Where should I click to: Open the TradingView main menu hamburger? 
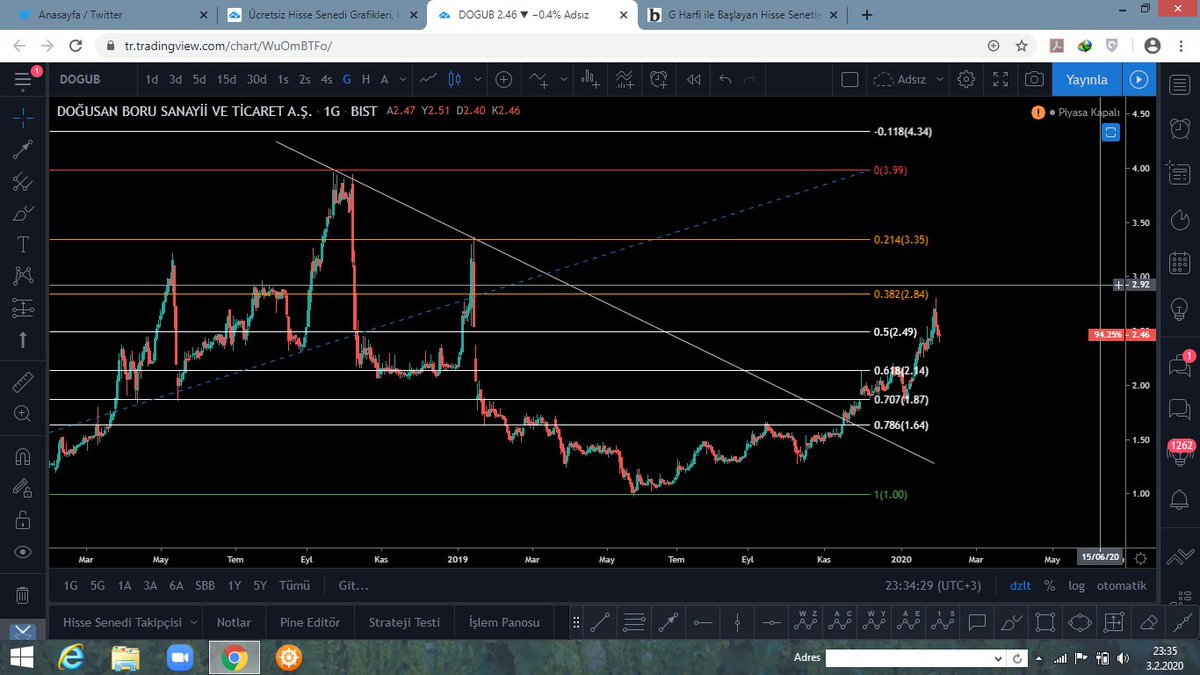tap(22, 79)
